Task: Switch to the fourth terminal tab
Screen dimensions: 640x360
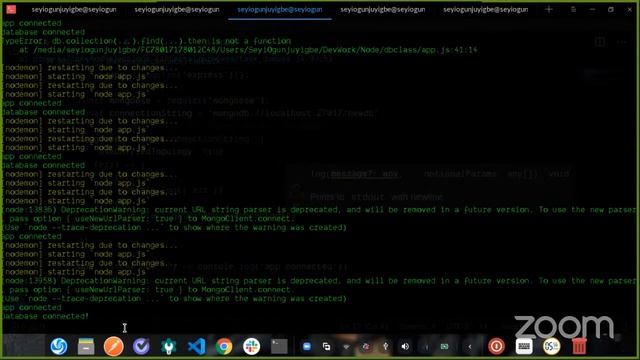Action: point(382,9)
